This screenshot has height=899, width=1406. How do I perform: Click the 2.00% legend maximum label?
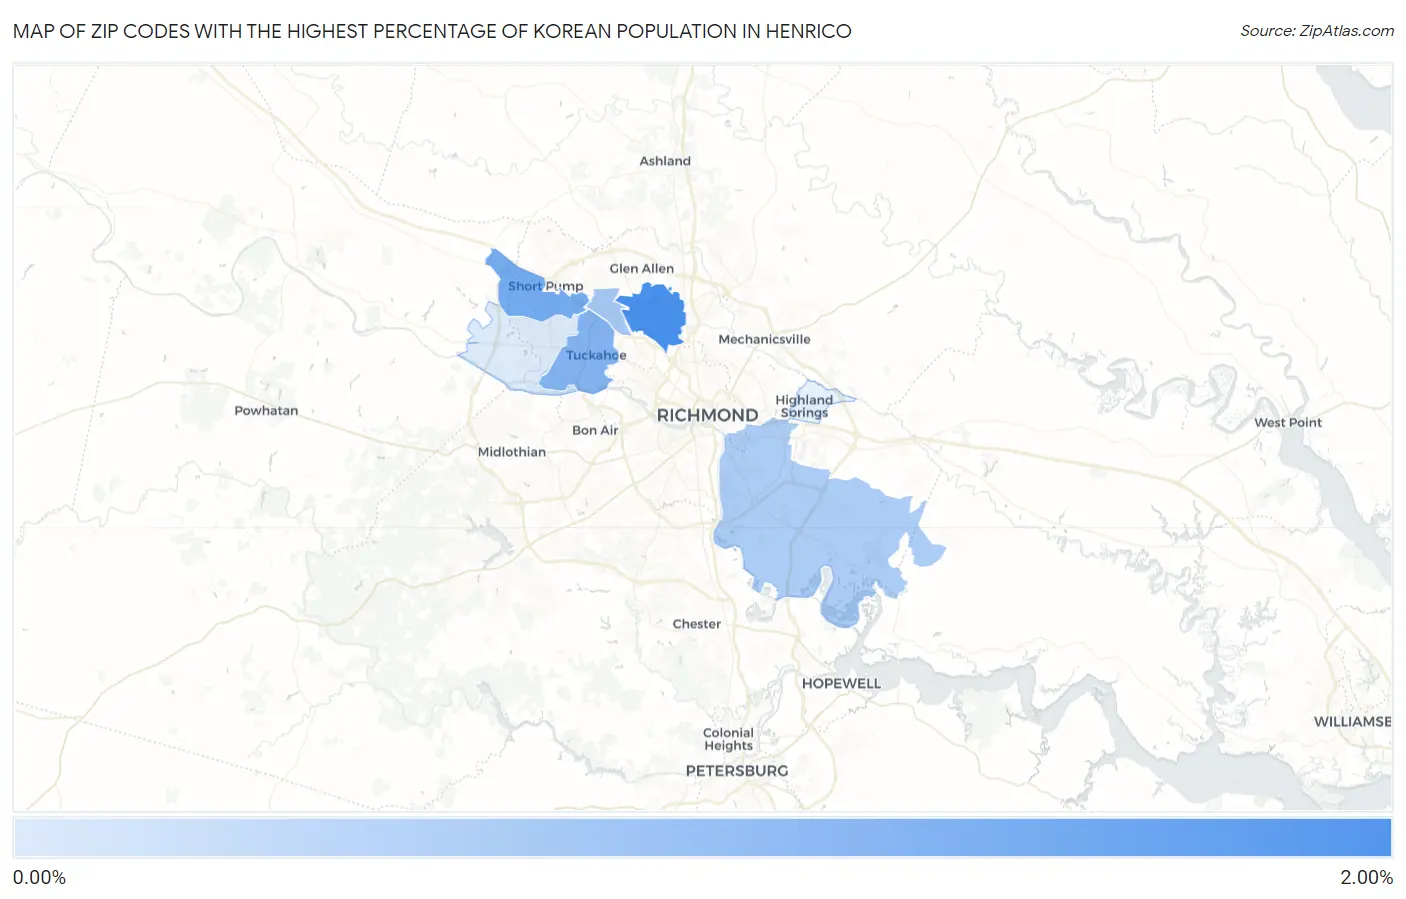click(x=1366, y=878)
